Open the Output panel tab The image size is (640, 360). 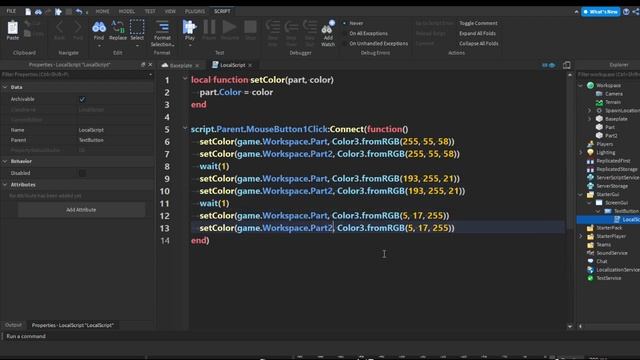pos(13,325)
